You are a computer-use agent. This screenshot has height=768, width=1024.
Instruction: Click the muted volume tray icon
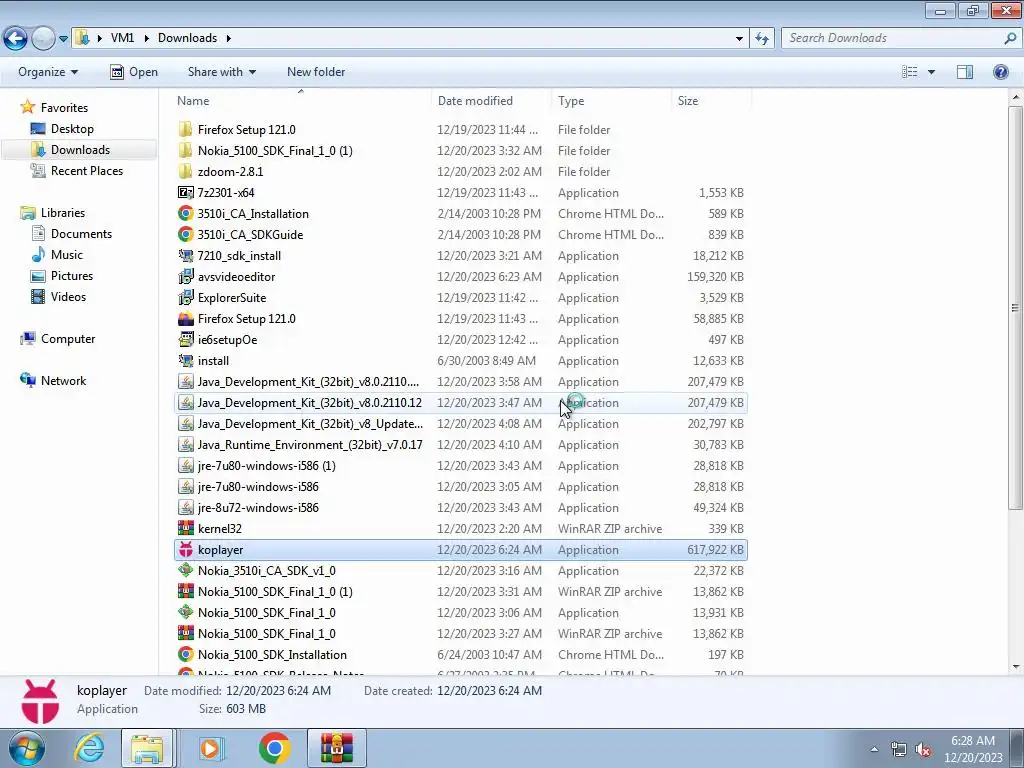(923, 749)
